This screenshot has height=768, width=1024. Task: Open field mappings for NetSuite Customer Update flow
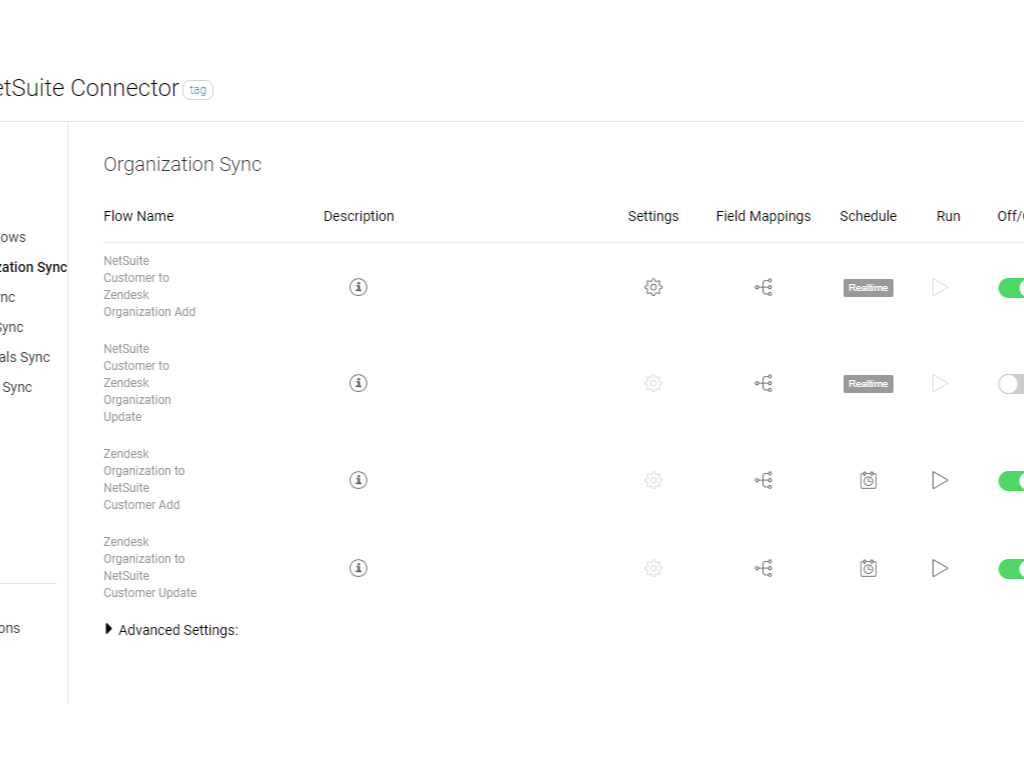764,568
